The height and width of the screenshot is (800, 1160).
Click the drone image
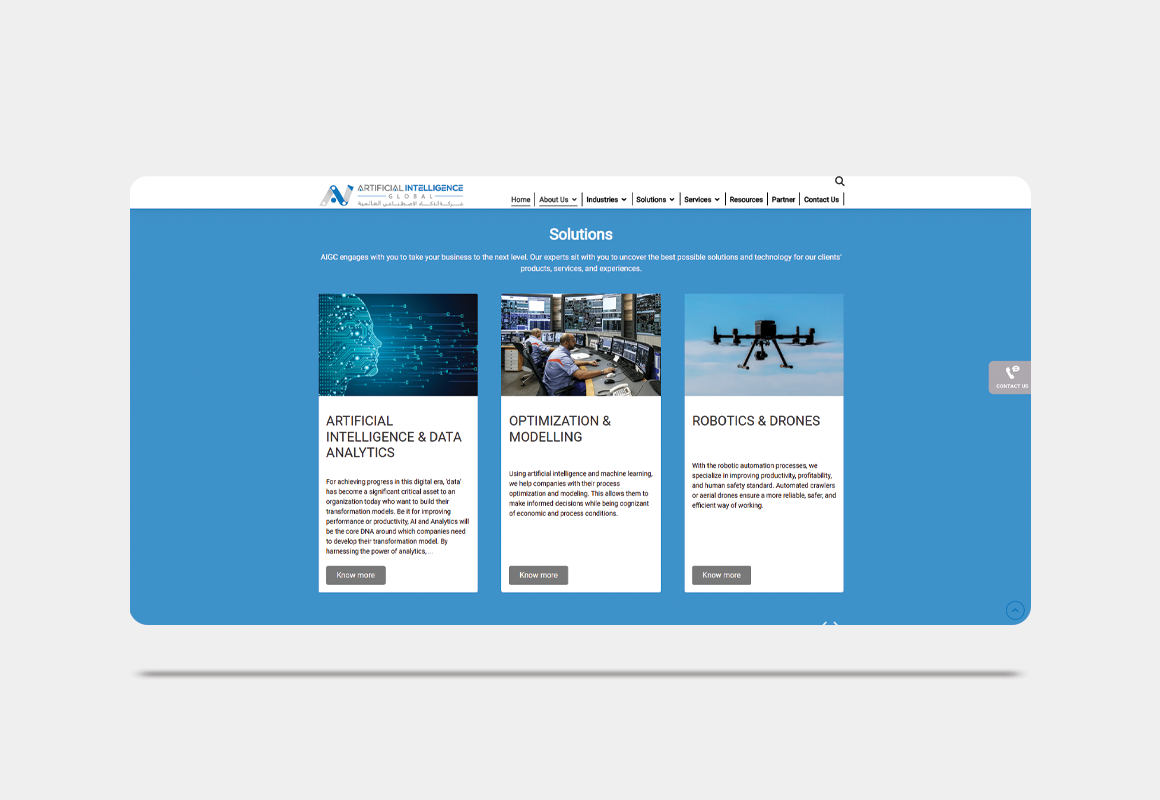(x=764, y=345)
